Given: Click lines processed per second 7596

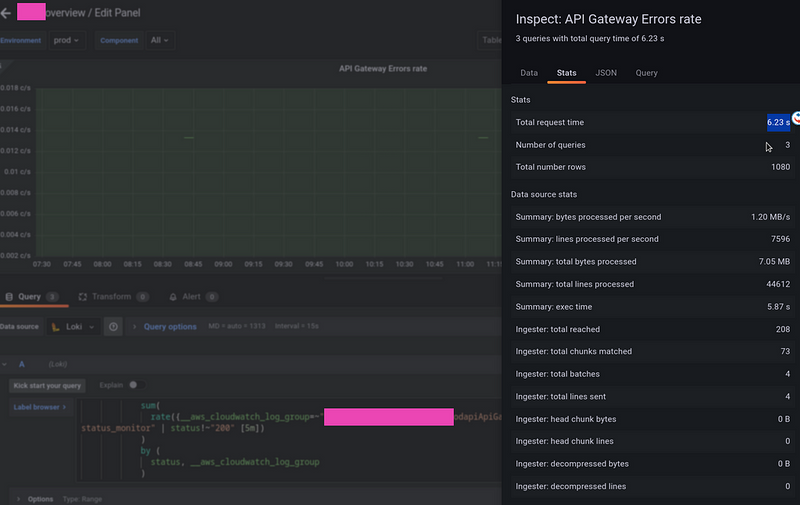Looking at the screenshot, I should tap(780, 239).
